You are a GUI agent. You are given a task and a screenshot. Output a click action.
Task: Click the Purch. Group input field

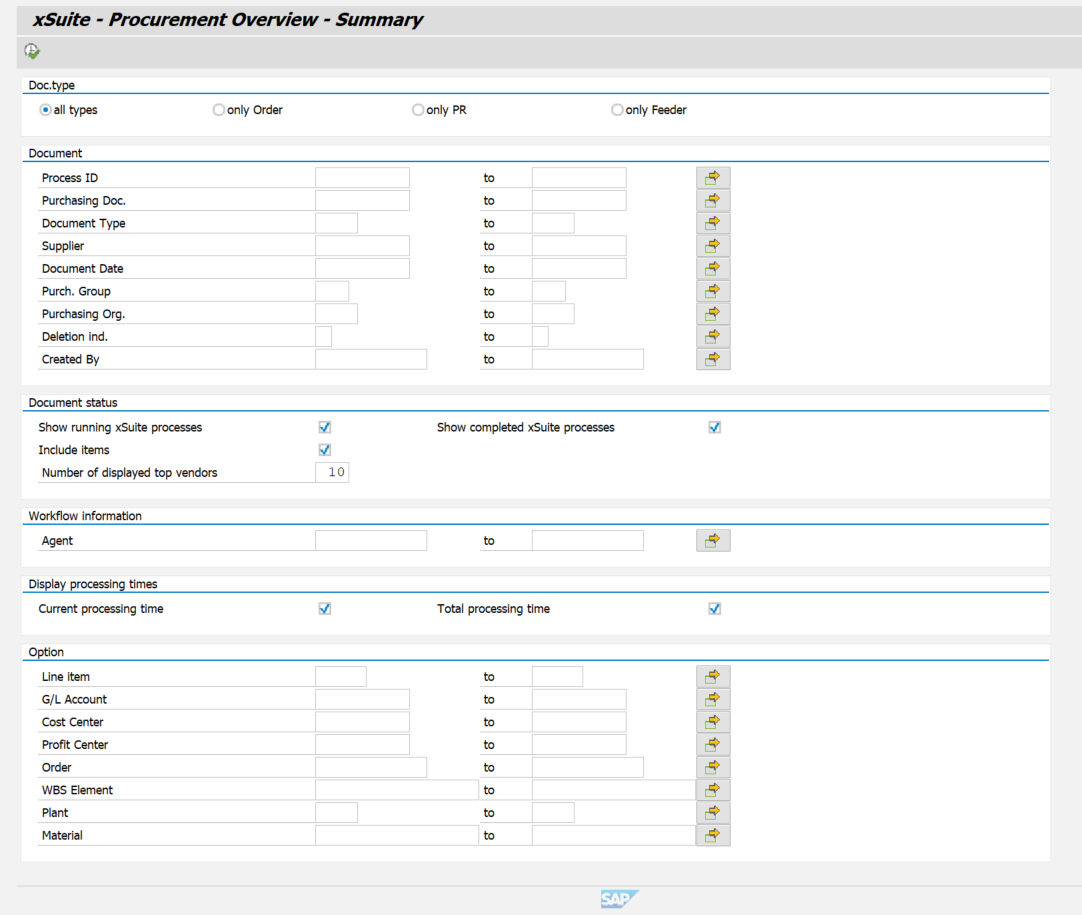click(x=332, y=291)
